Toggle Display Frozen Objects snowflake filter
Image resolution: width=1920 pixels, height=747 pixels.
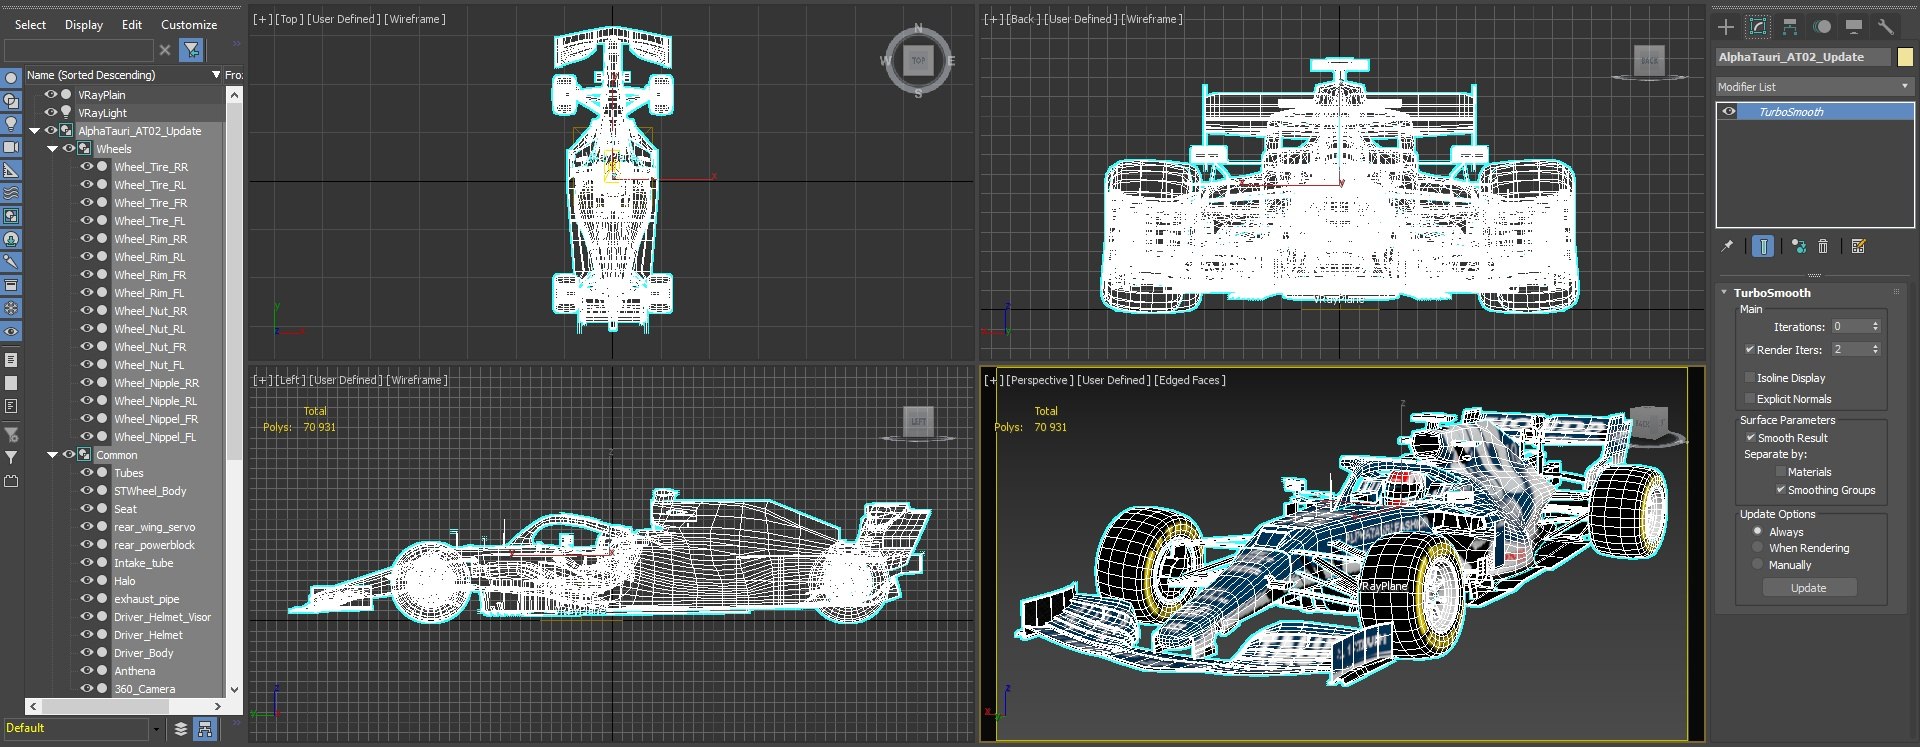pyautogui.click(x=11, y=308)
